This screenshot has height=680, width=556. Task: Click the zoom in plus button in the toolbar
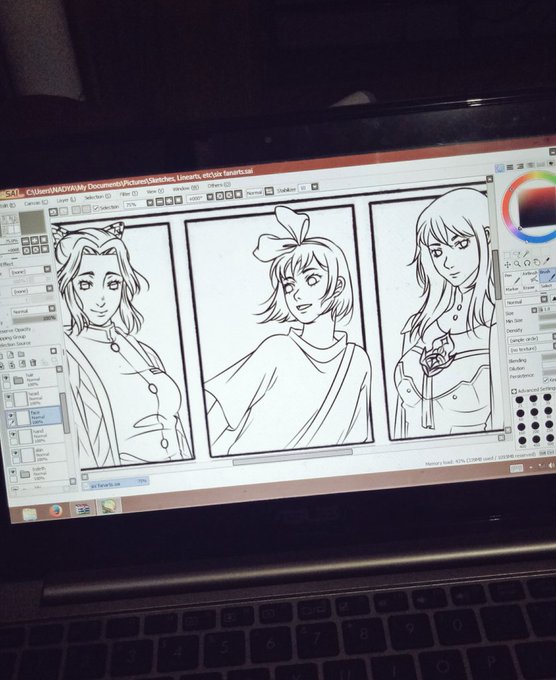[169, 201]
